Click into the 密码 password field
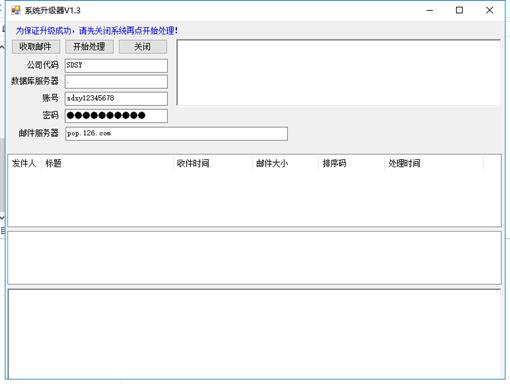Screen dimensions: 510x384 [x=116, y=116]
